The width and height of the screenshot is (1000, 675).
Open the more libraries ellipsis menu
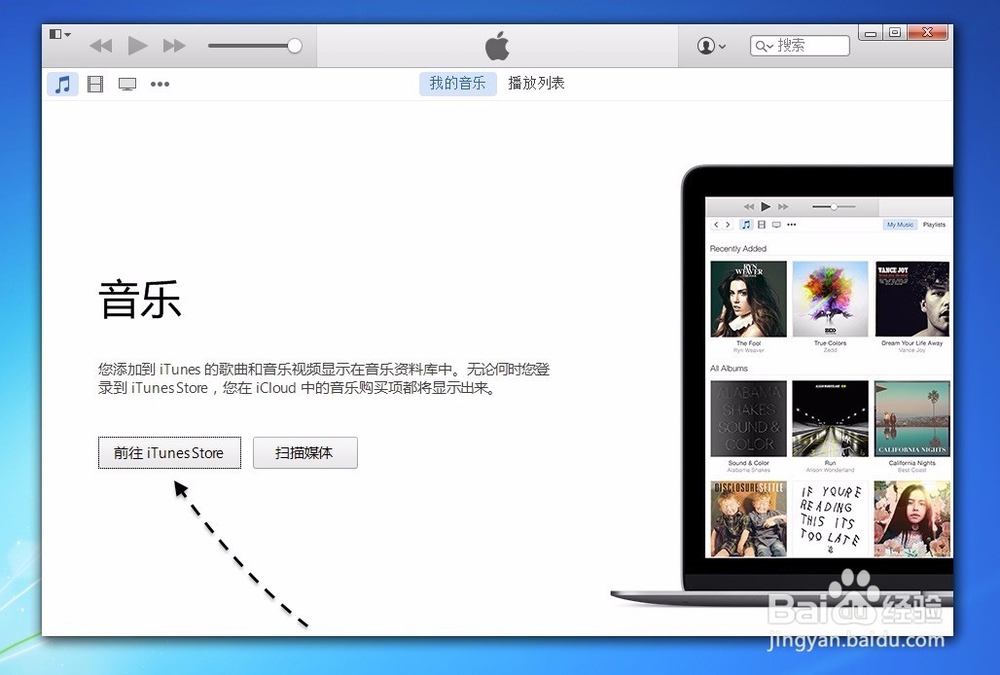click(x=159, y=84)
